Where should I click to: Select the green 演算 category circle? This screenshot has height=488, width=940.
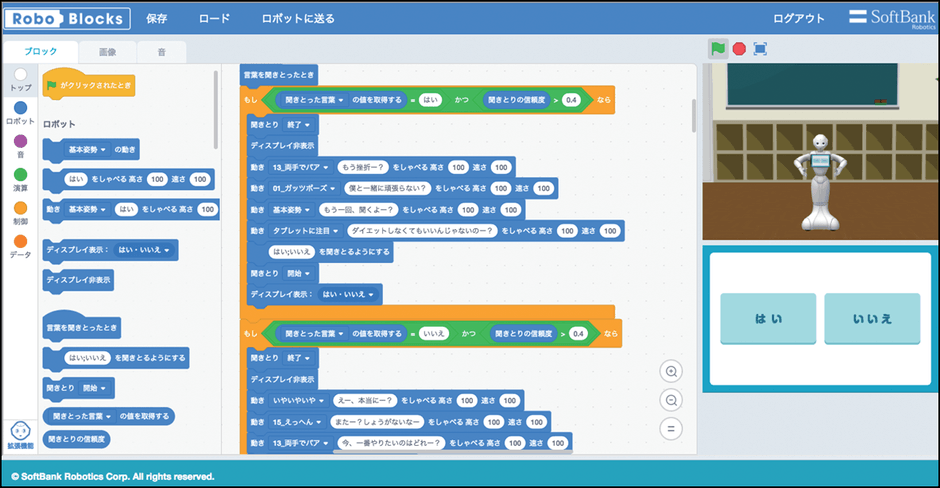tap(20, 174)
